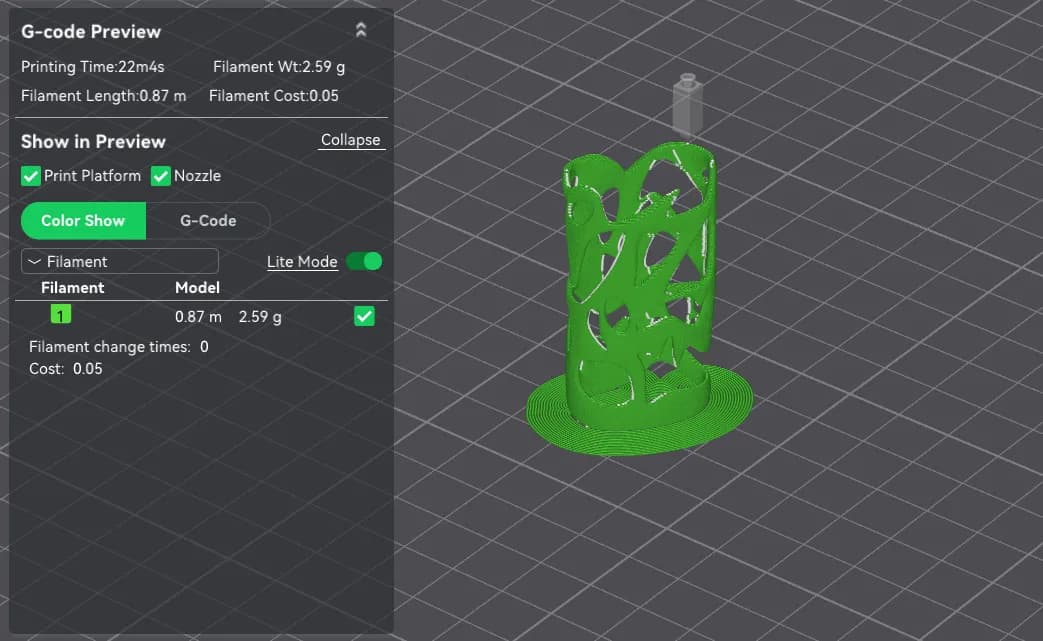Click the Filament Length:0.87 m text

(104, 96)
